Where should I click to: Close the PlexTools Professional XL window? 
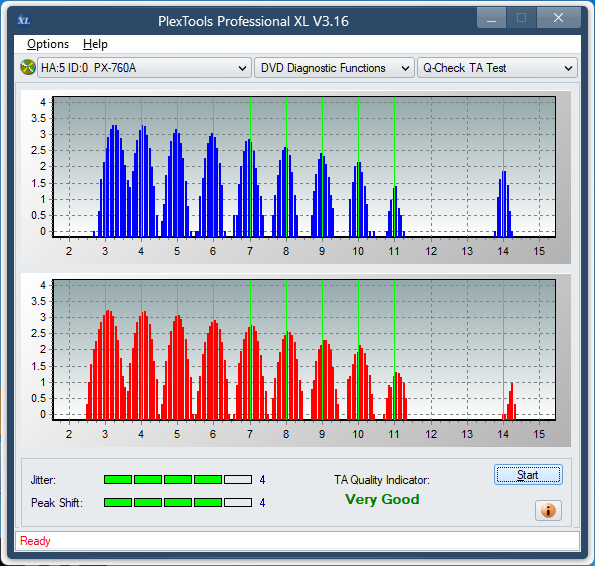pos(558,18)
